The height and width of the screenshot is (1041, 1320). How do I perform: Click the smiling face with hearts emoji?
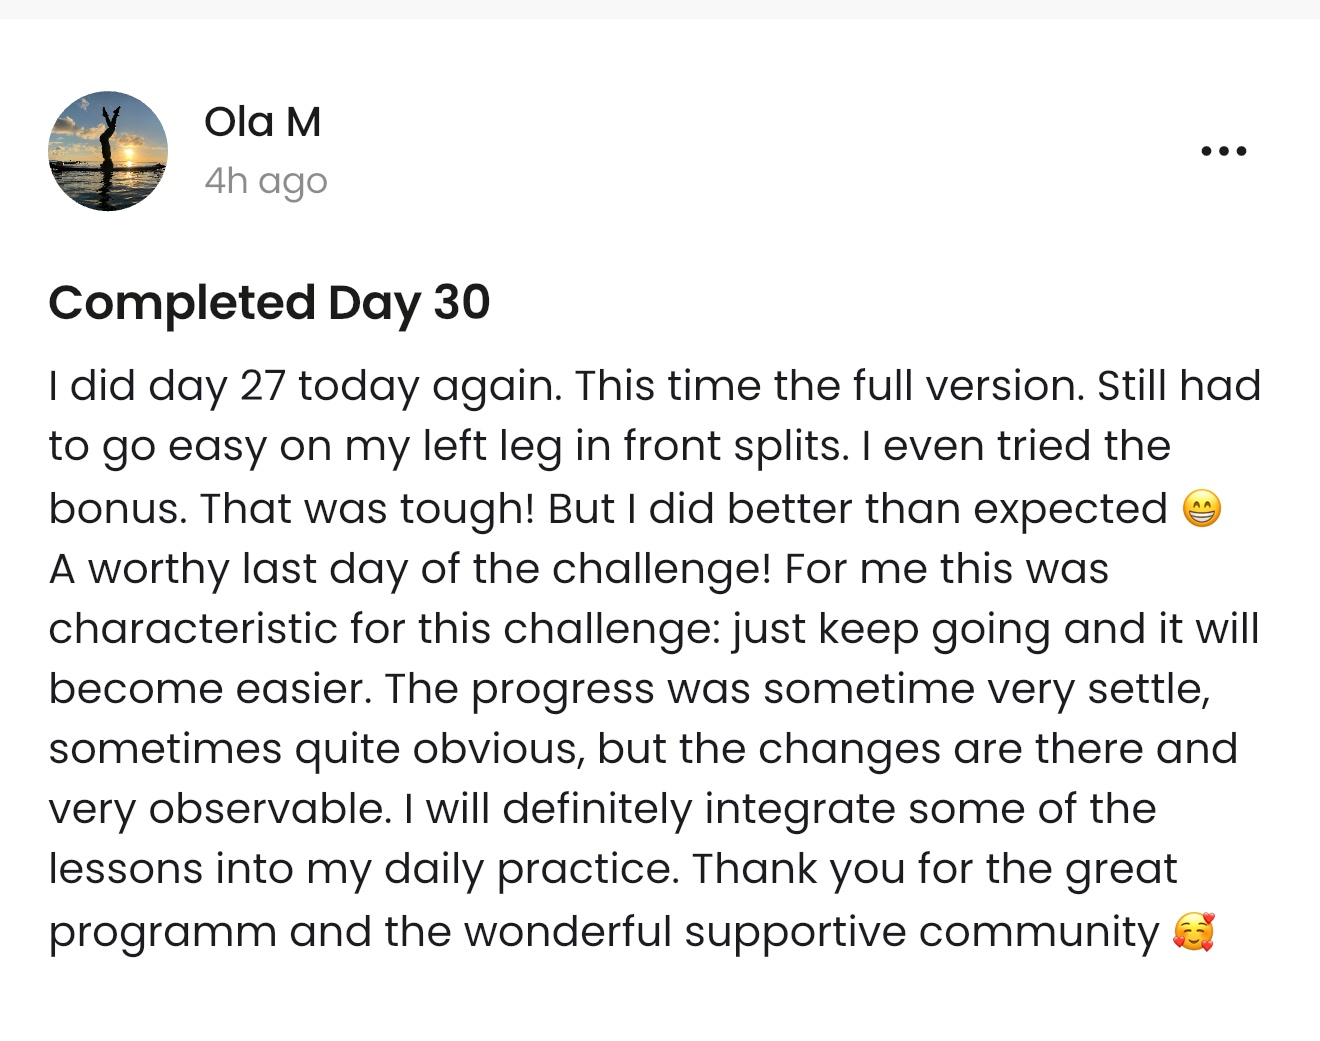[x=1193, y=932]
